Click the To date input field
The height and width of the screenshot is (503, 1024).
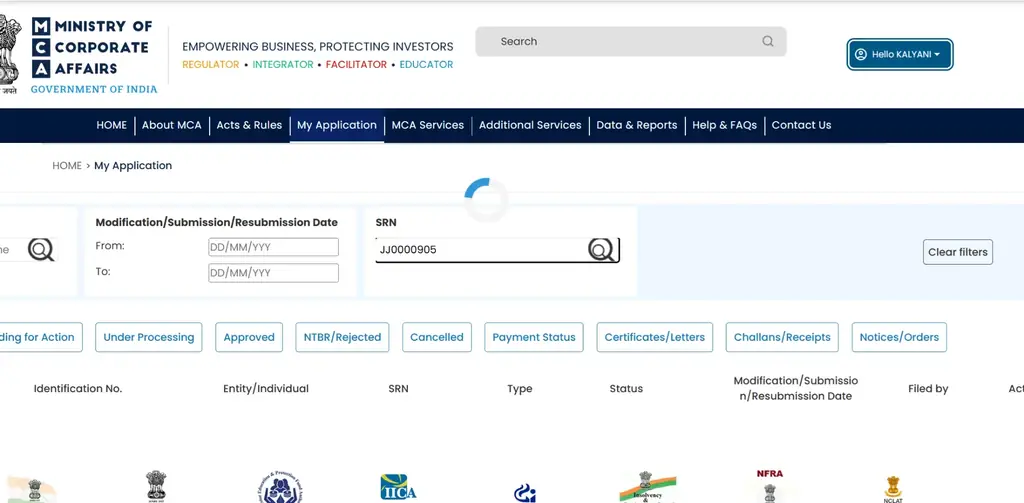pos(274,272)
